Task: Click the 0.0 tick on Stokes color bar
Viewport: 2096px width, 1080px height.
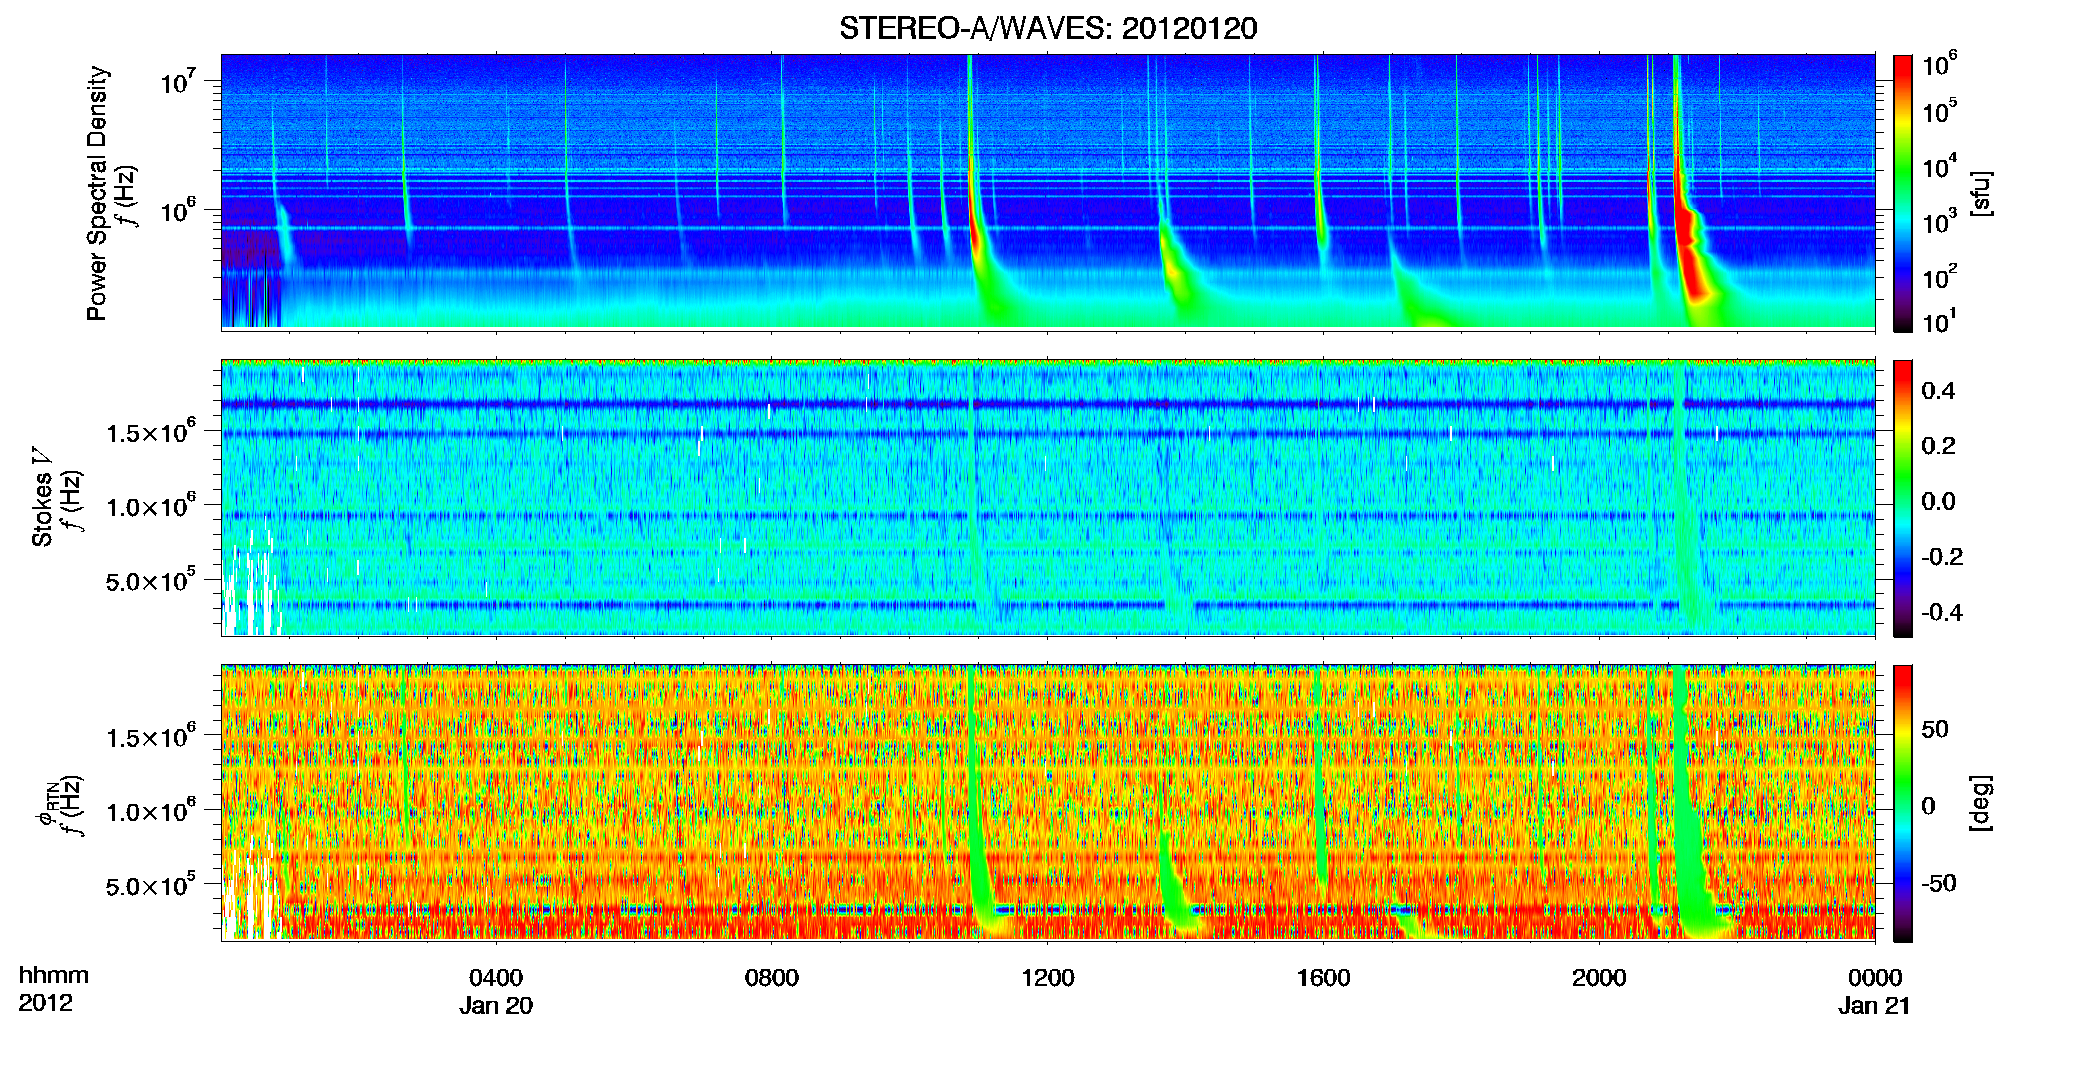Action: (x=1938, y=501)
